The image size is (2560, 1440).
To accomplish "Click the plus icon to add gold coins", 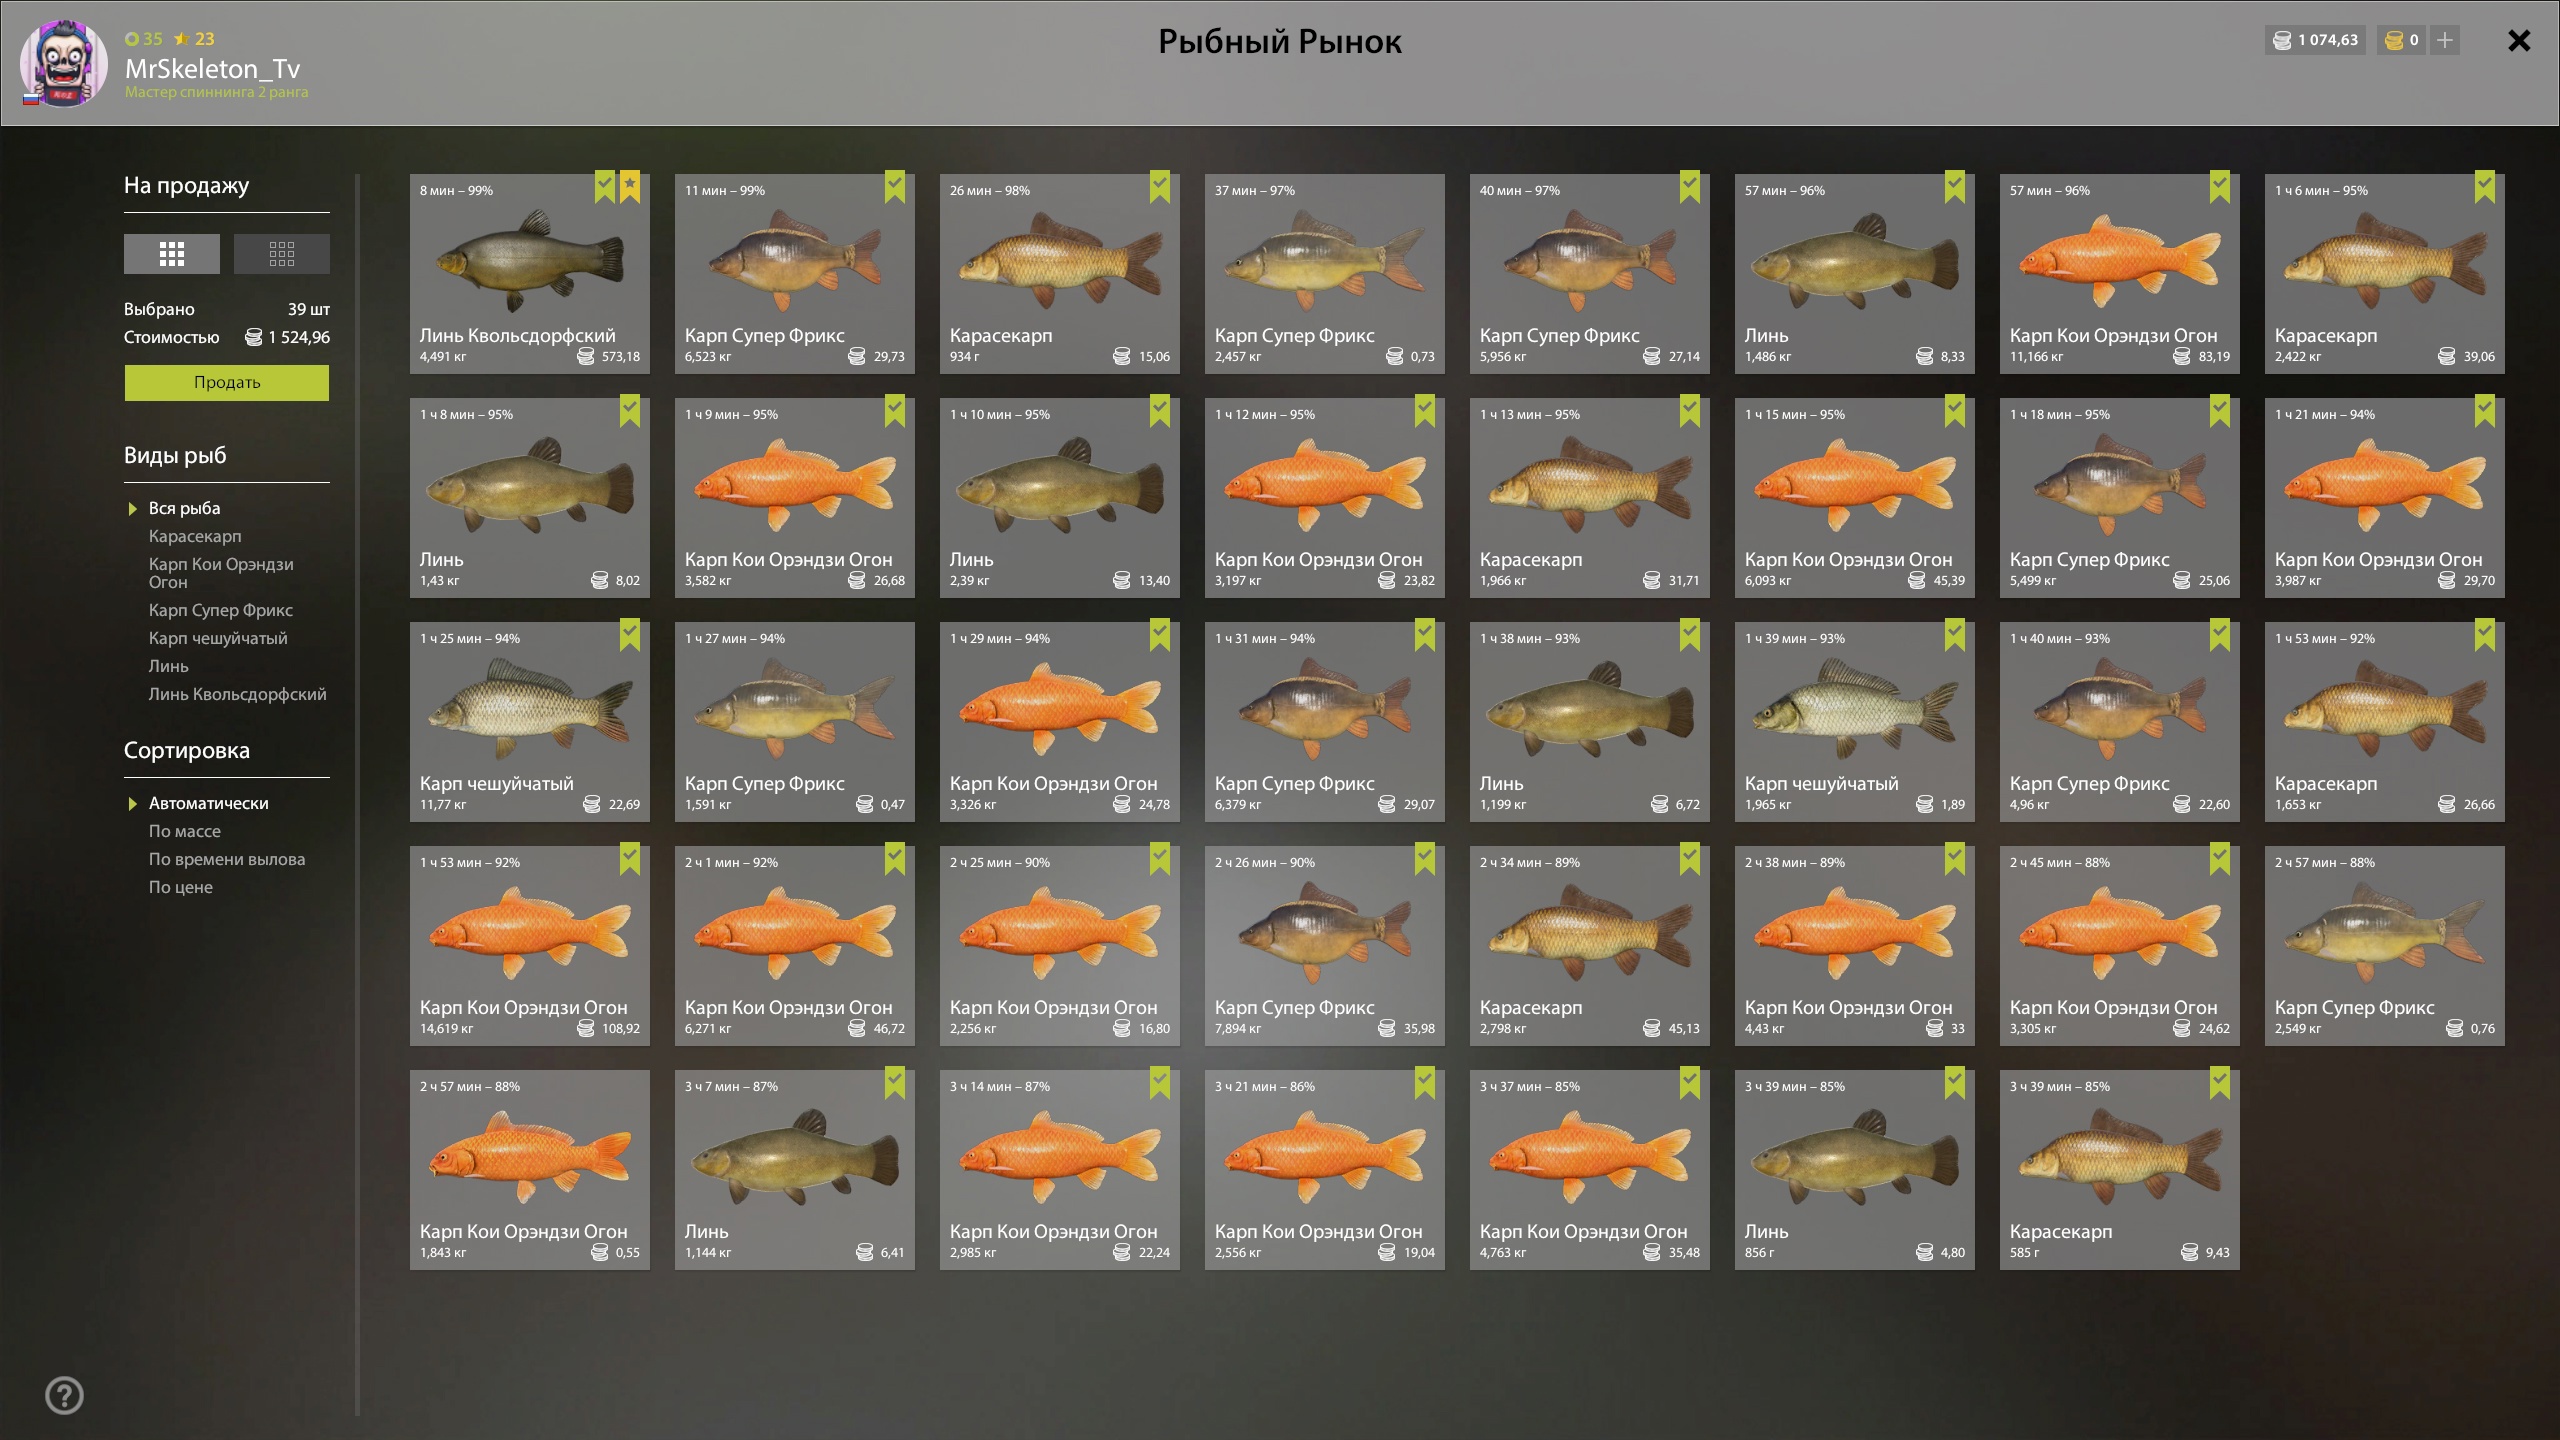I will tap(2445, 40).
